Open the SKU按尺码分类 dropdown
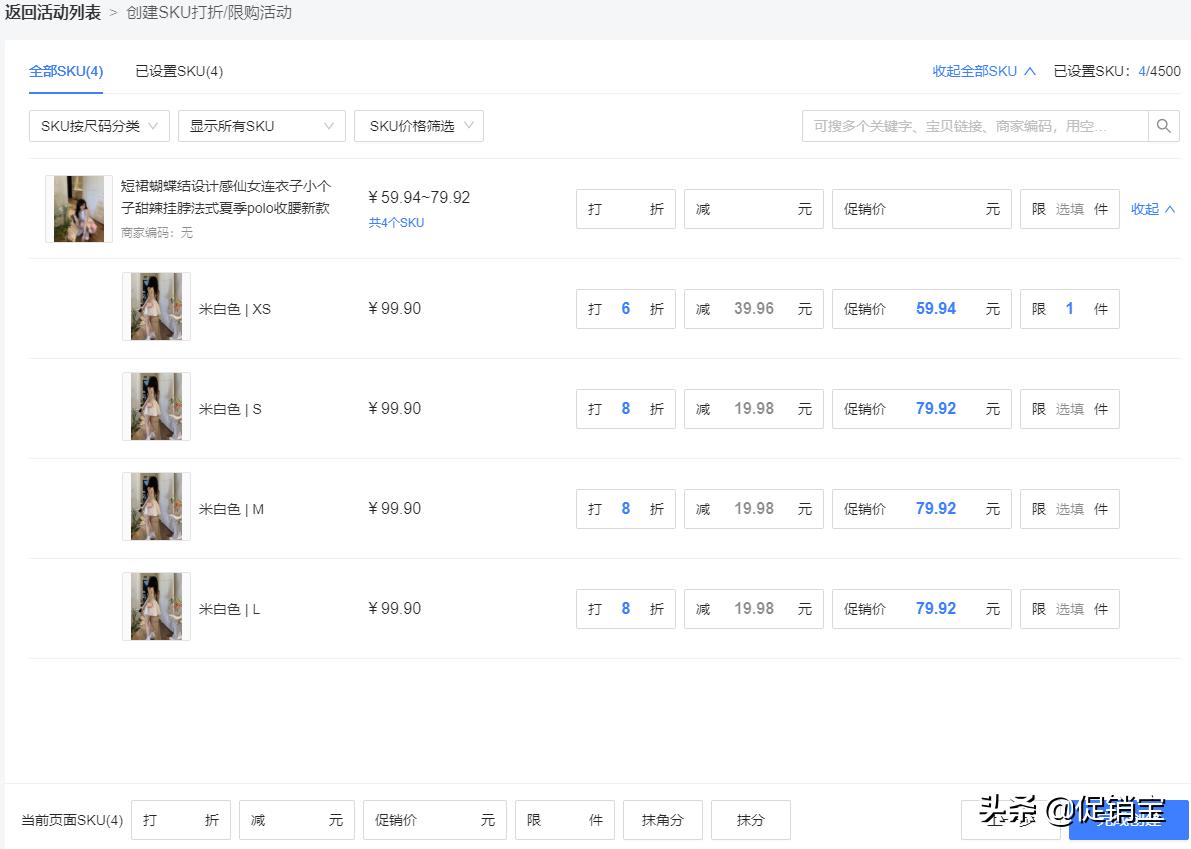This screenshot has width=1191, height=849. click(x=98, y=126)
